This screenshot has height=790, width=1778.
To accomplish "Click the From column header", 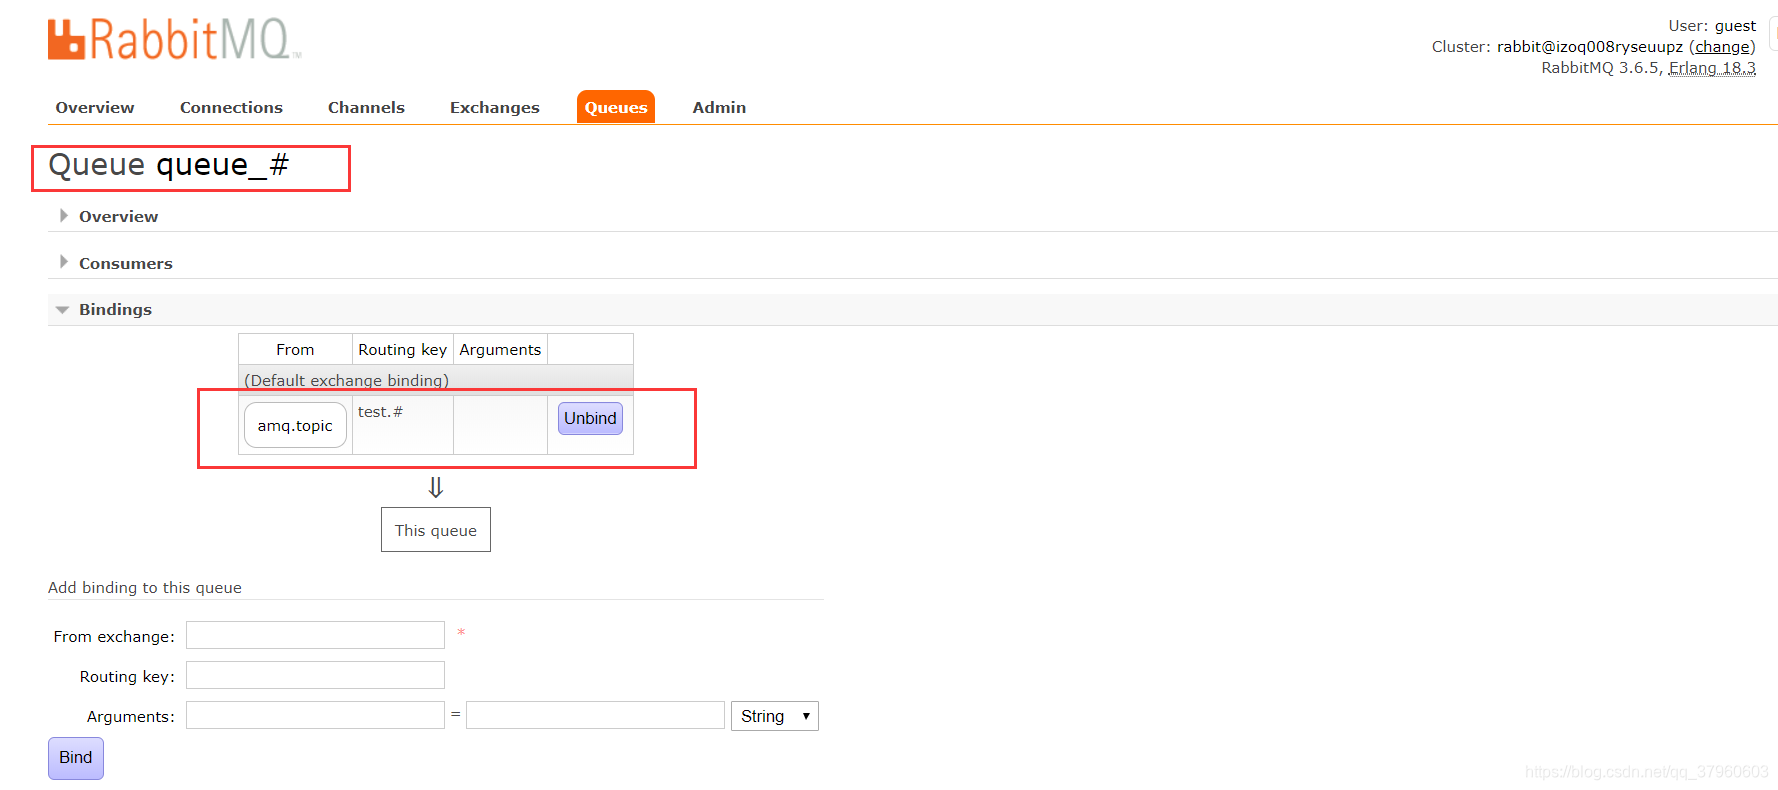I will coord(295,349).
